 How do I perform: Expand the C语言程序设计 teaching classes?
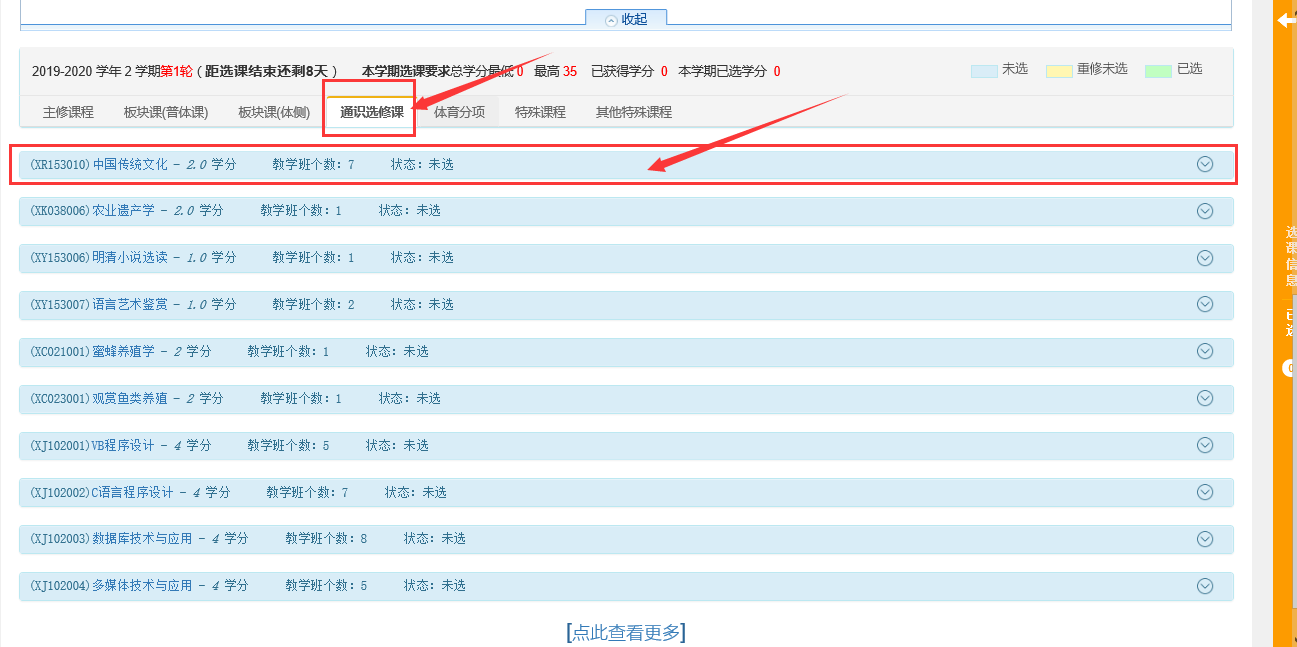[1204, 492]
